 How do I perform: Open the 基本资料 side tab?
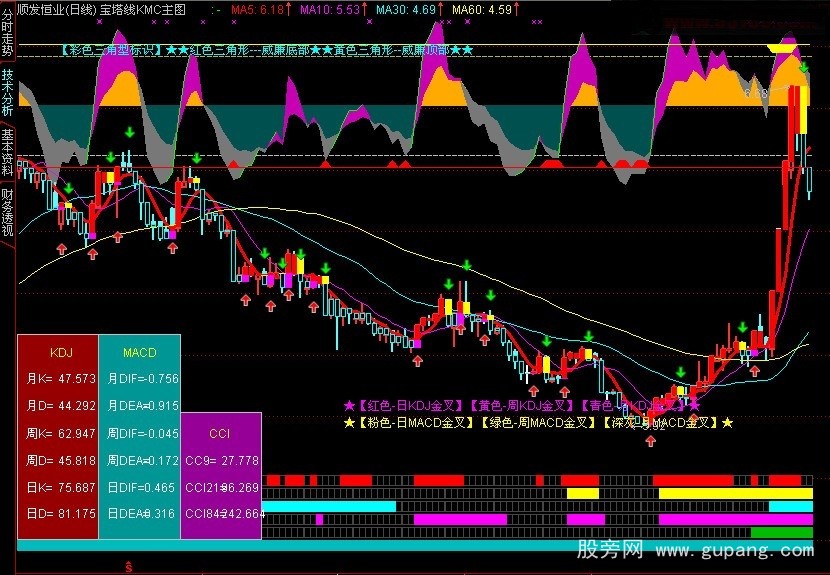point(7,152)
